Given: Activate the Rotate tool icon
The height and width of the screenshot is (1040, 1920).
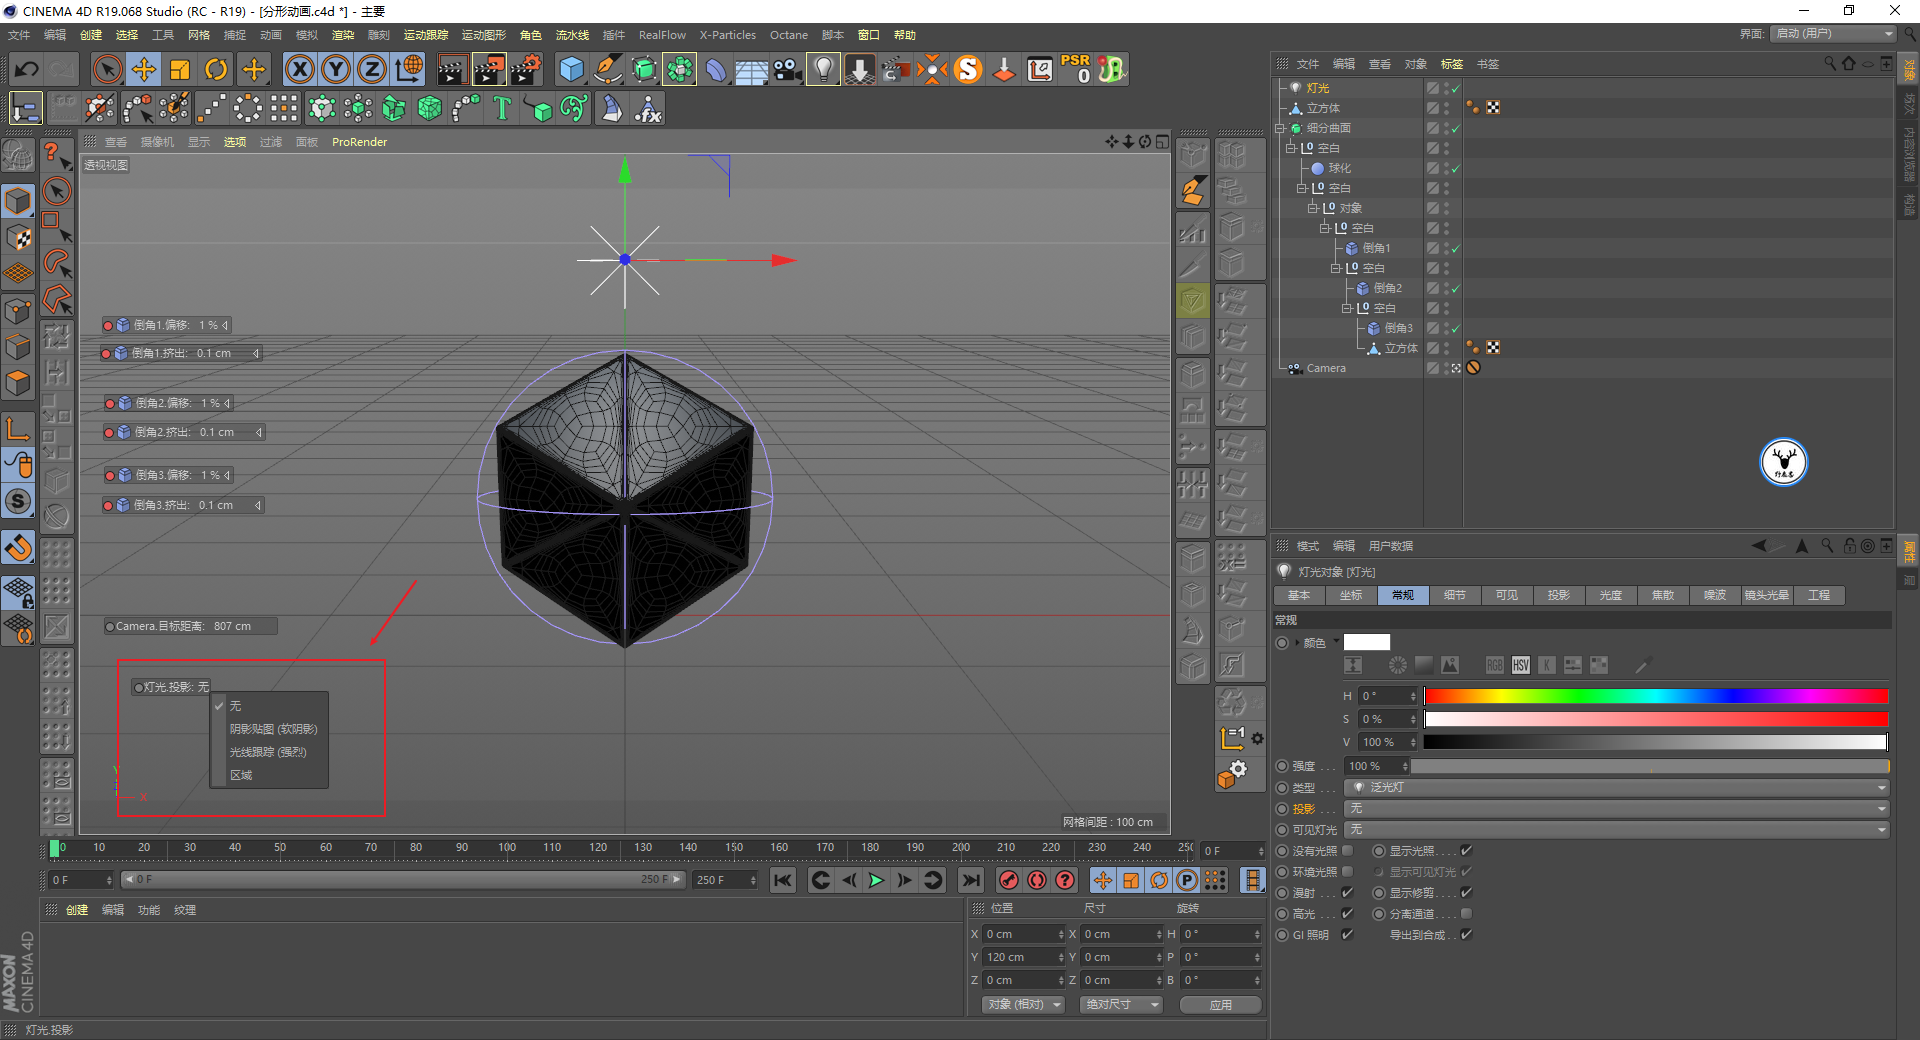Looking at the screenshot, I should (x=216, y=69).
